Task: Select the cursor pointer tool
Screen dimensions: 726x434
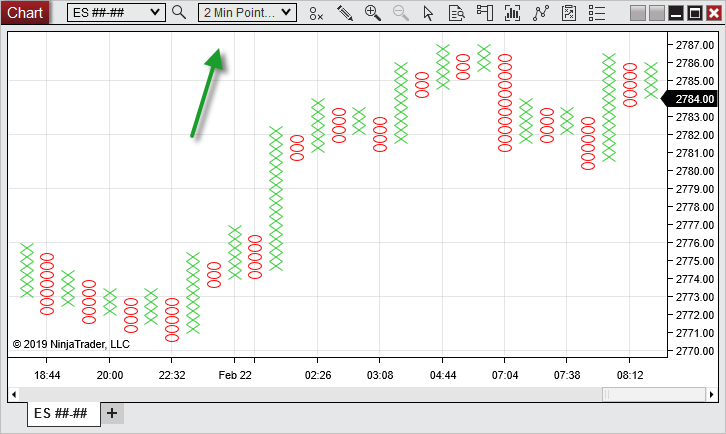Action: click(428, 12)
